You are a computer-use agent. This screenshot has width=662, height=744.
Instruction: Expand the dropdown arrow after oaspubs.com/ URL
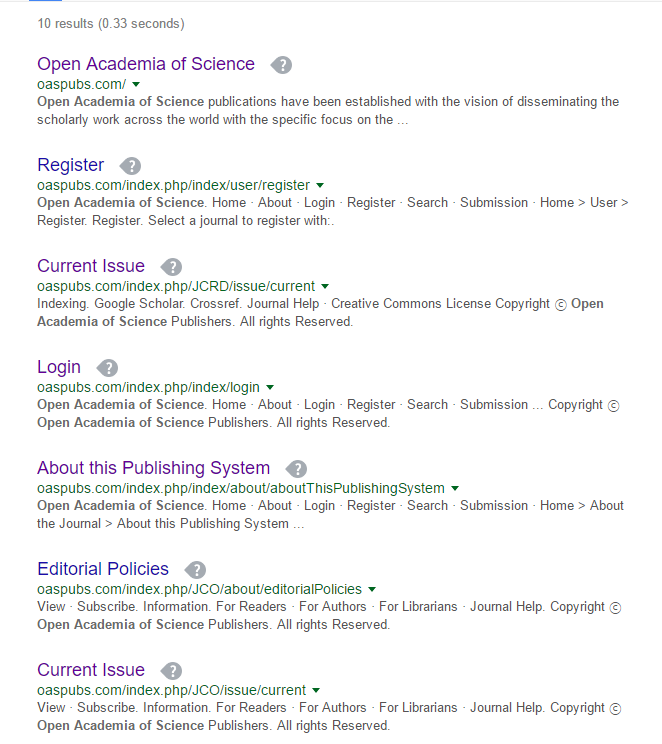tap(136, 84)
